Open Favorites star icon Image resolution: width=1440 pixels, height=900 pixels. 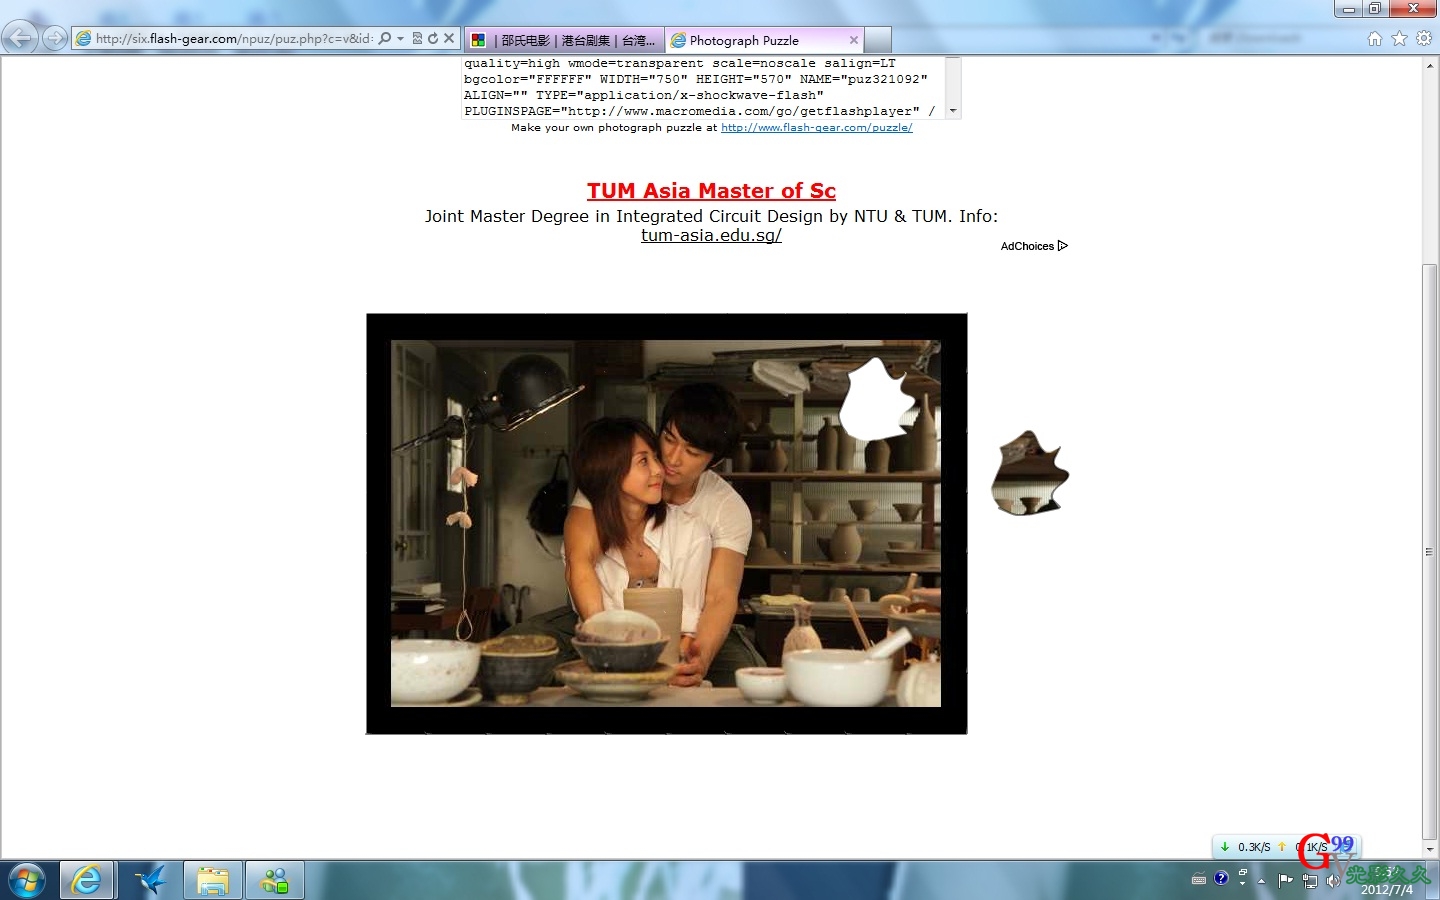click(1399, 39)
